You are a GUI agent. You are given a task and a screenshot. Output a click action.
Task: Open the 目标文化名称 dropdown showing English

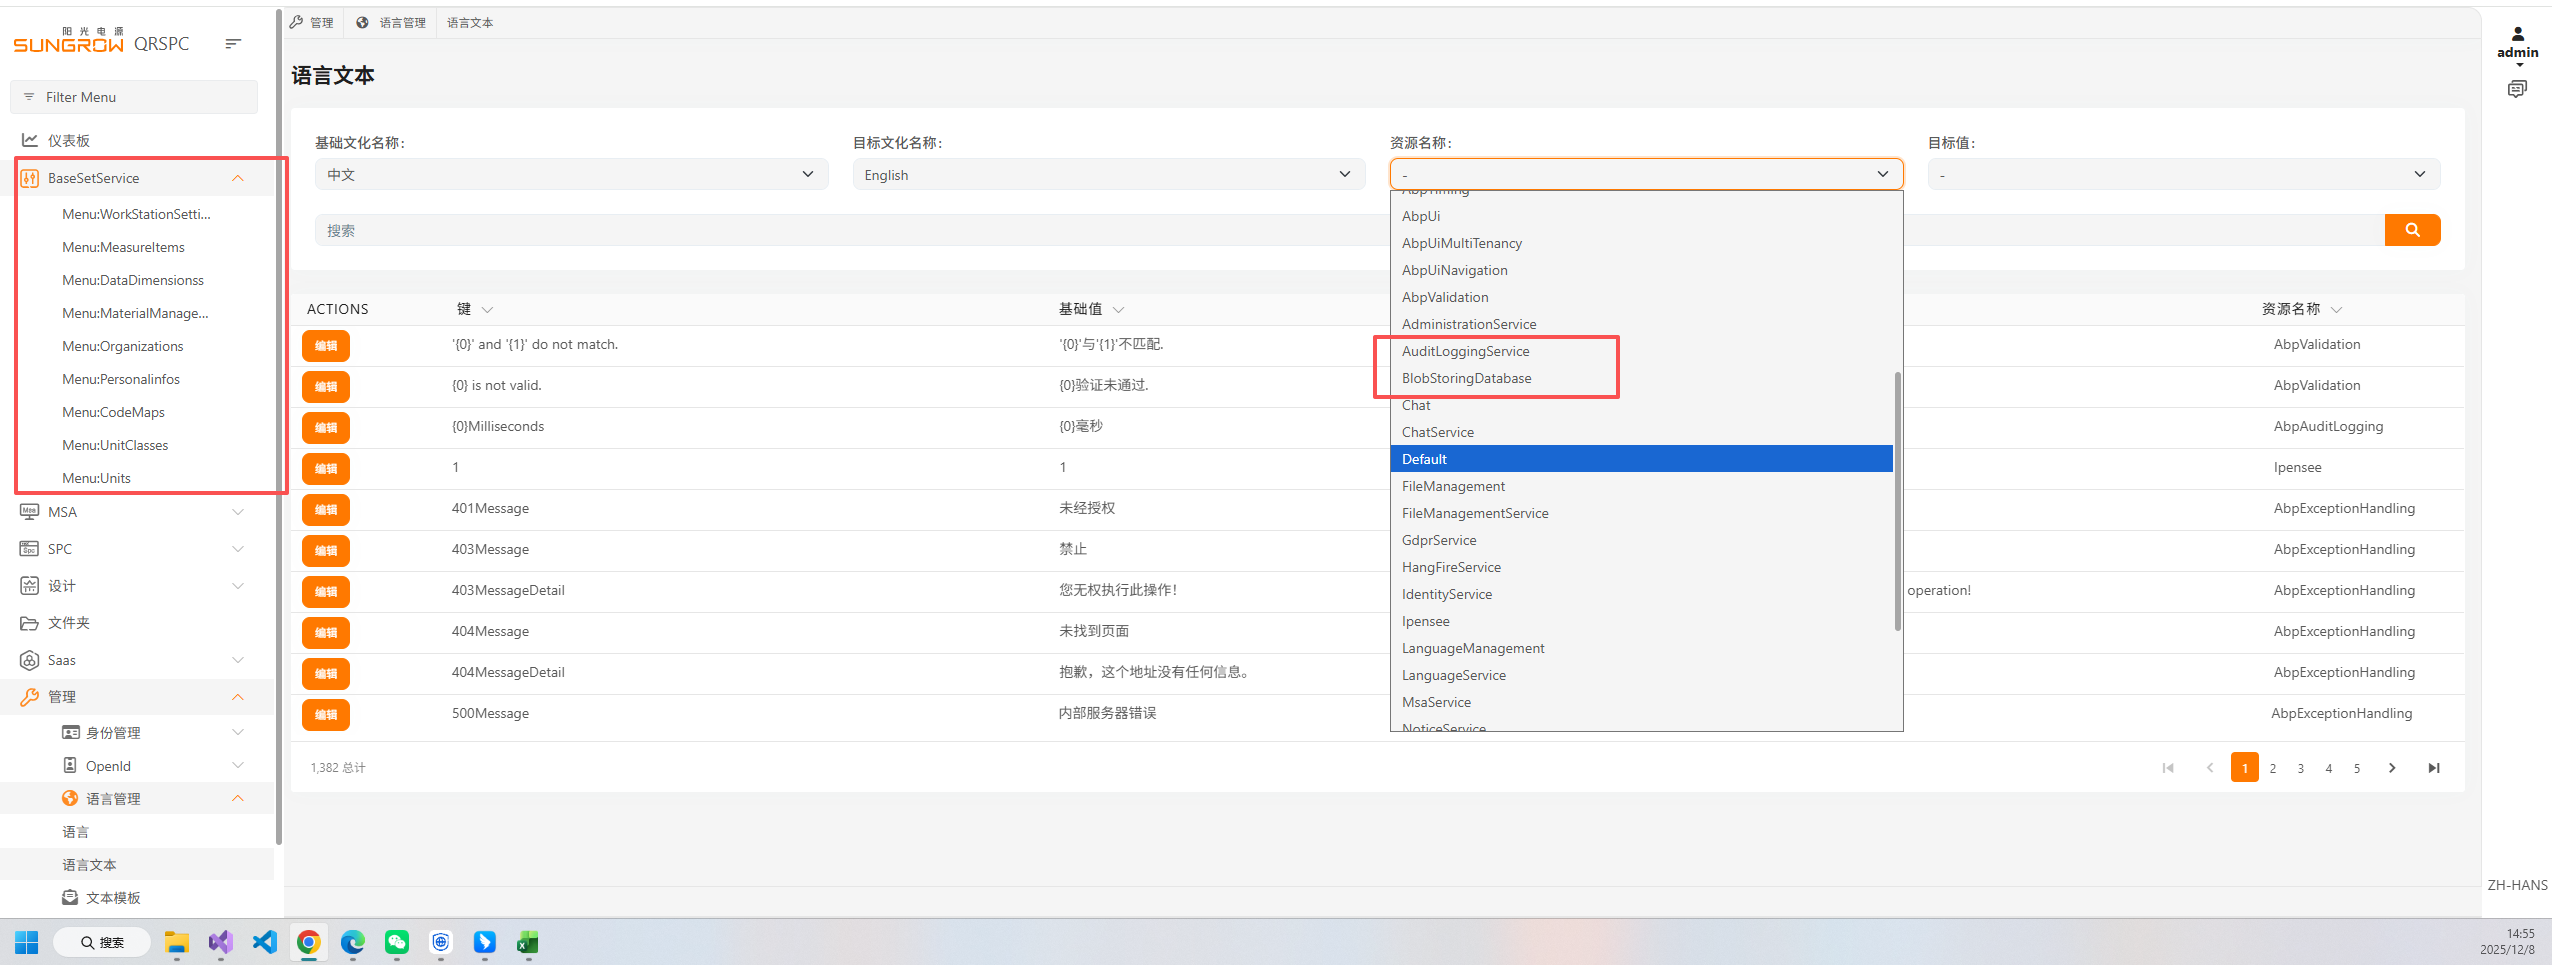pos(1108,175)
